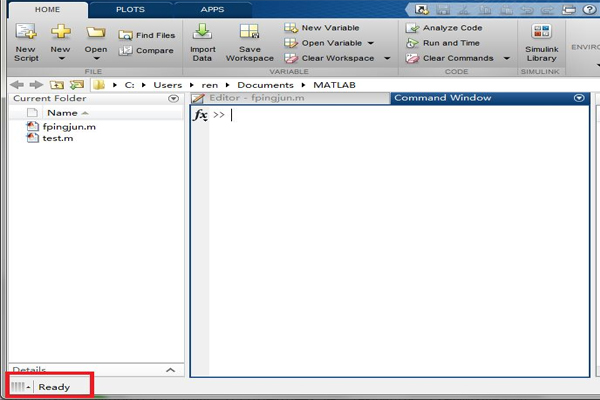Switch to the HOME tab
This screenshot has height=400, width=600.
coord(47,10)
